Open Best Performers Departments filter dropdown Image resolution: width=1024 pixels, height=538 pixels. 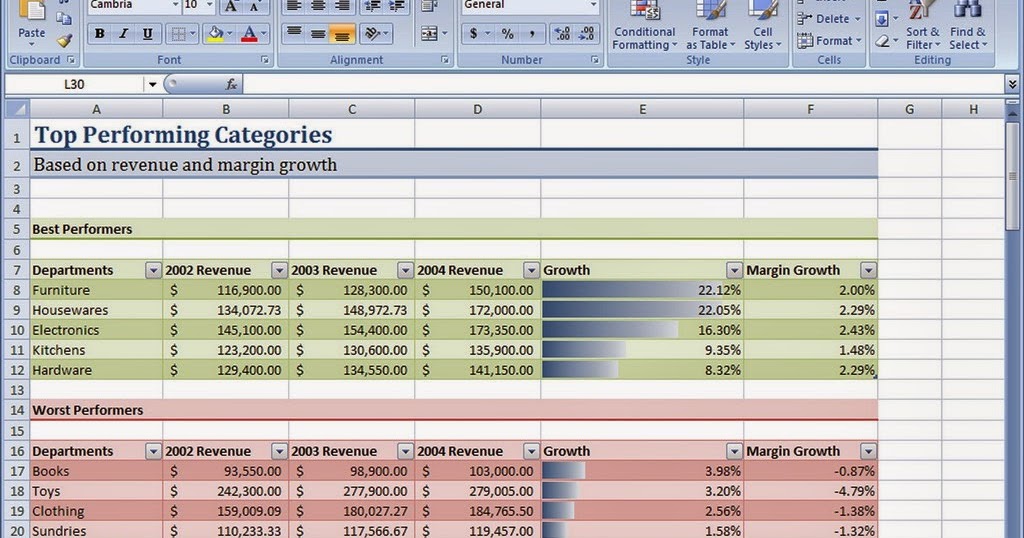click(153, 270)
